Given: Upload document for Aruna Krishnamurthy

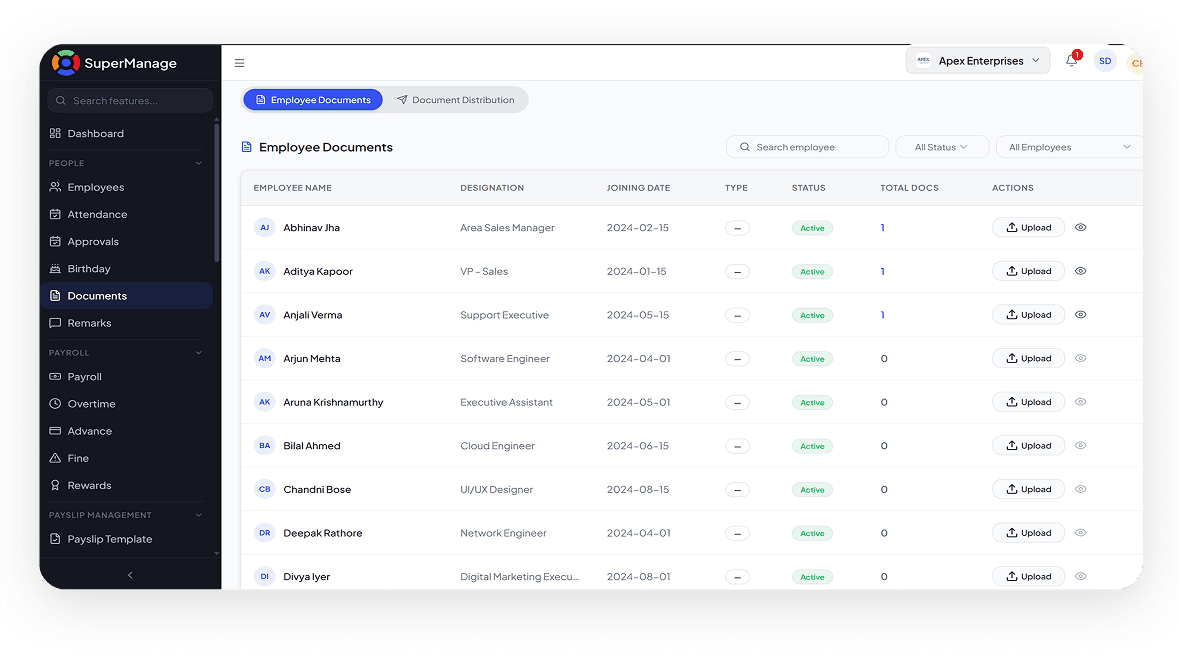Looking at the screenshot, I should [1028, 402].
